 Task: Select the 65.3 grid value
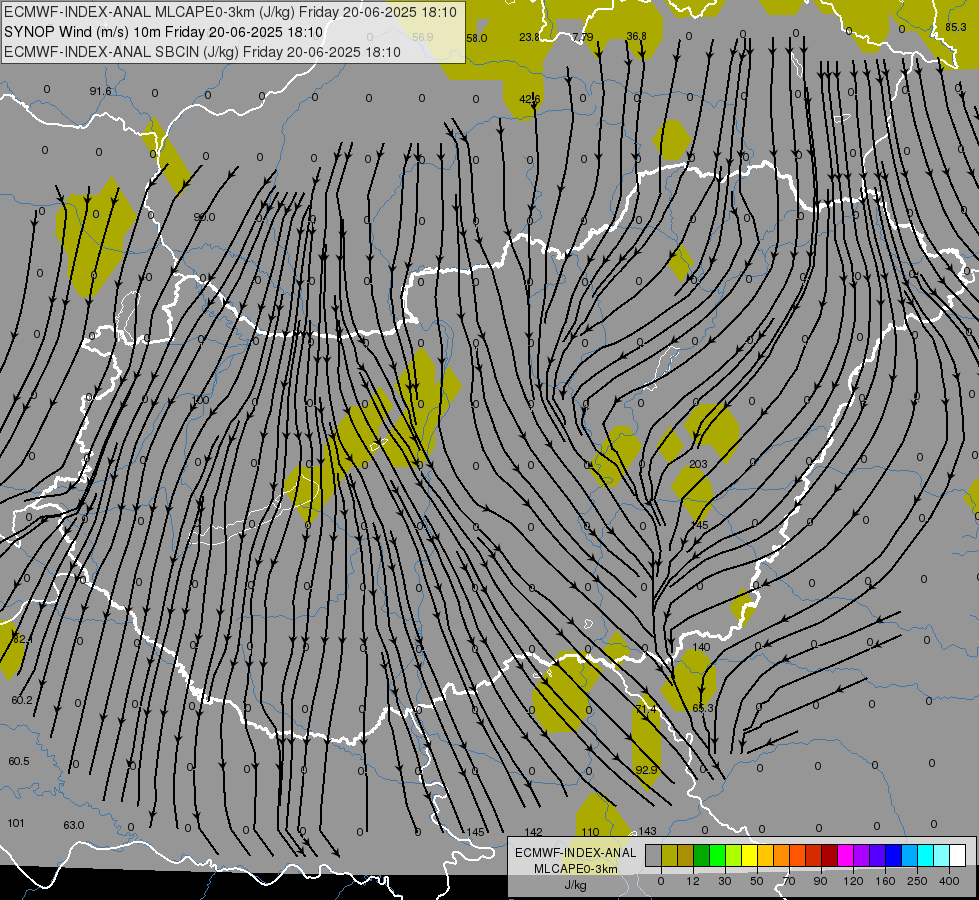coord(703,708)
